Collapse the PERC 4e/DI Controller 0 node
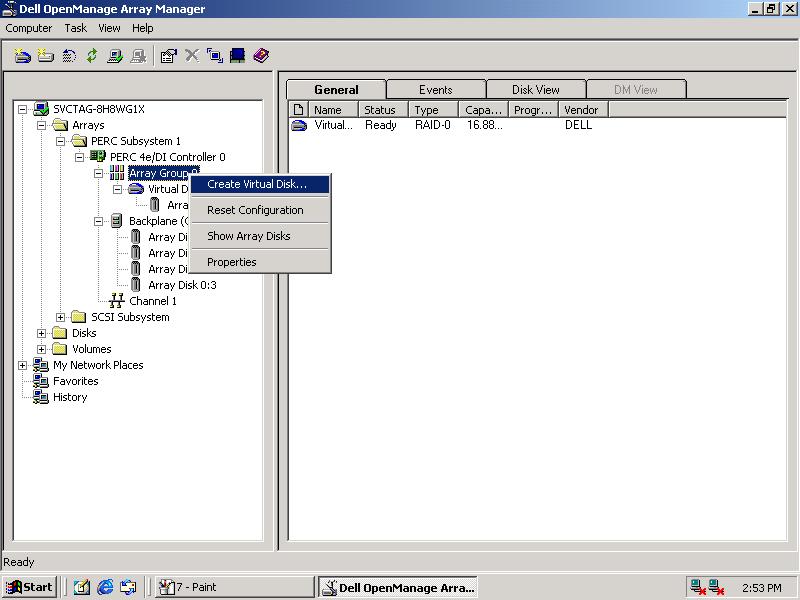The width and height of the screenshot is (800, 600). 79,157
